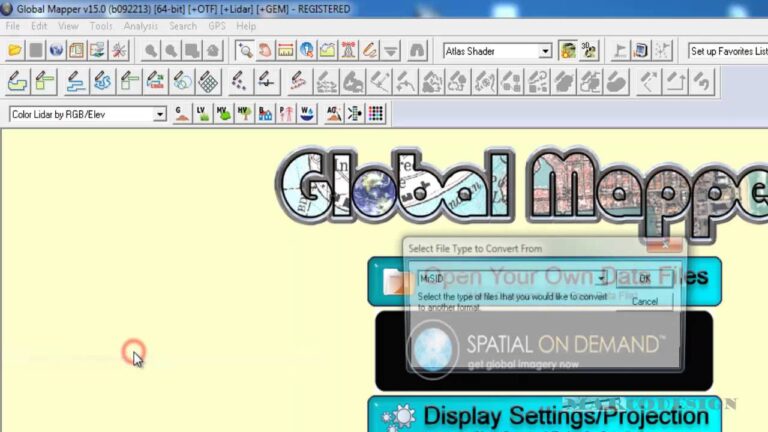This screenshot has height=432, width=768.
Task: Open the File menu
Action: coord(13,26)
